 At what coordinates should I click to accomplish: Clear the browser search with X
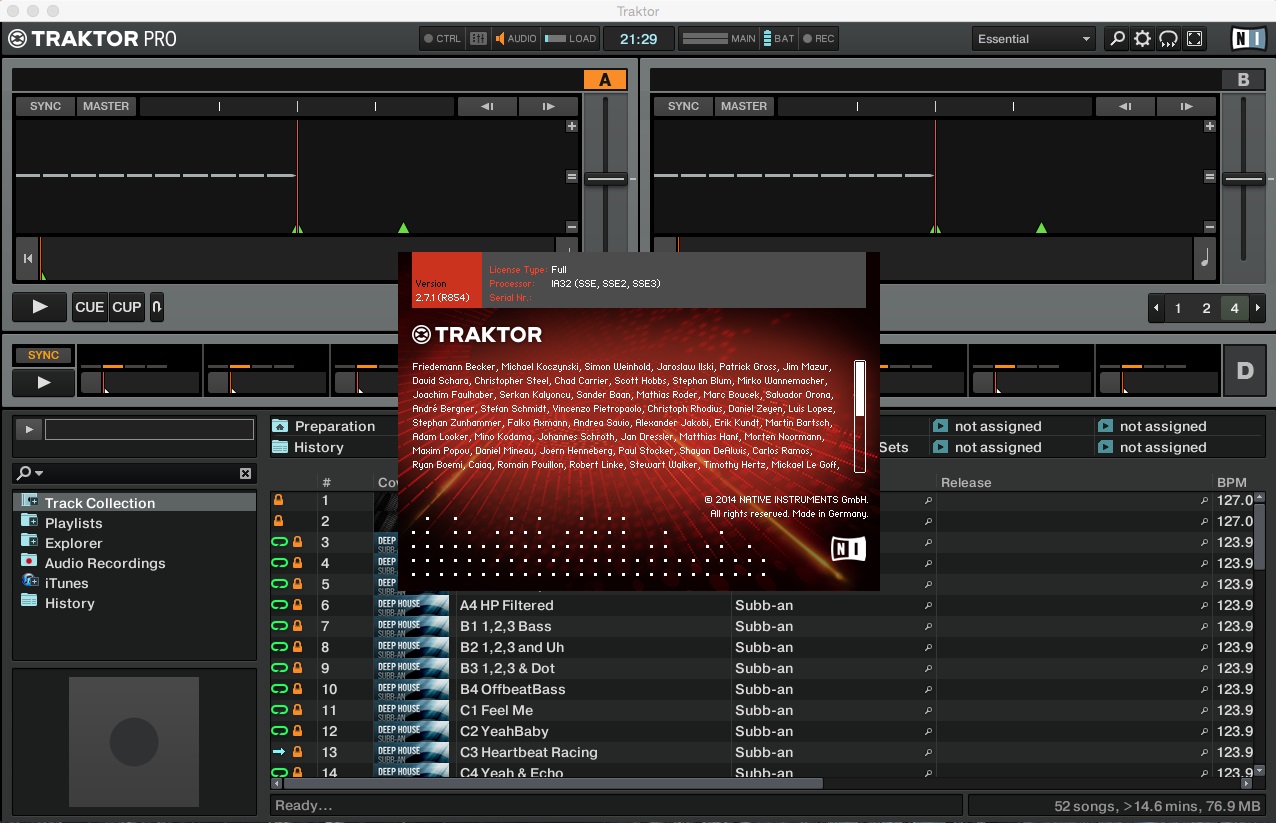(245, 473)
